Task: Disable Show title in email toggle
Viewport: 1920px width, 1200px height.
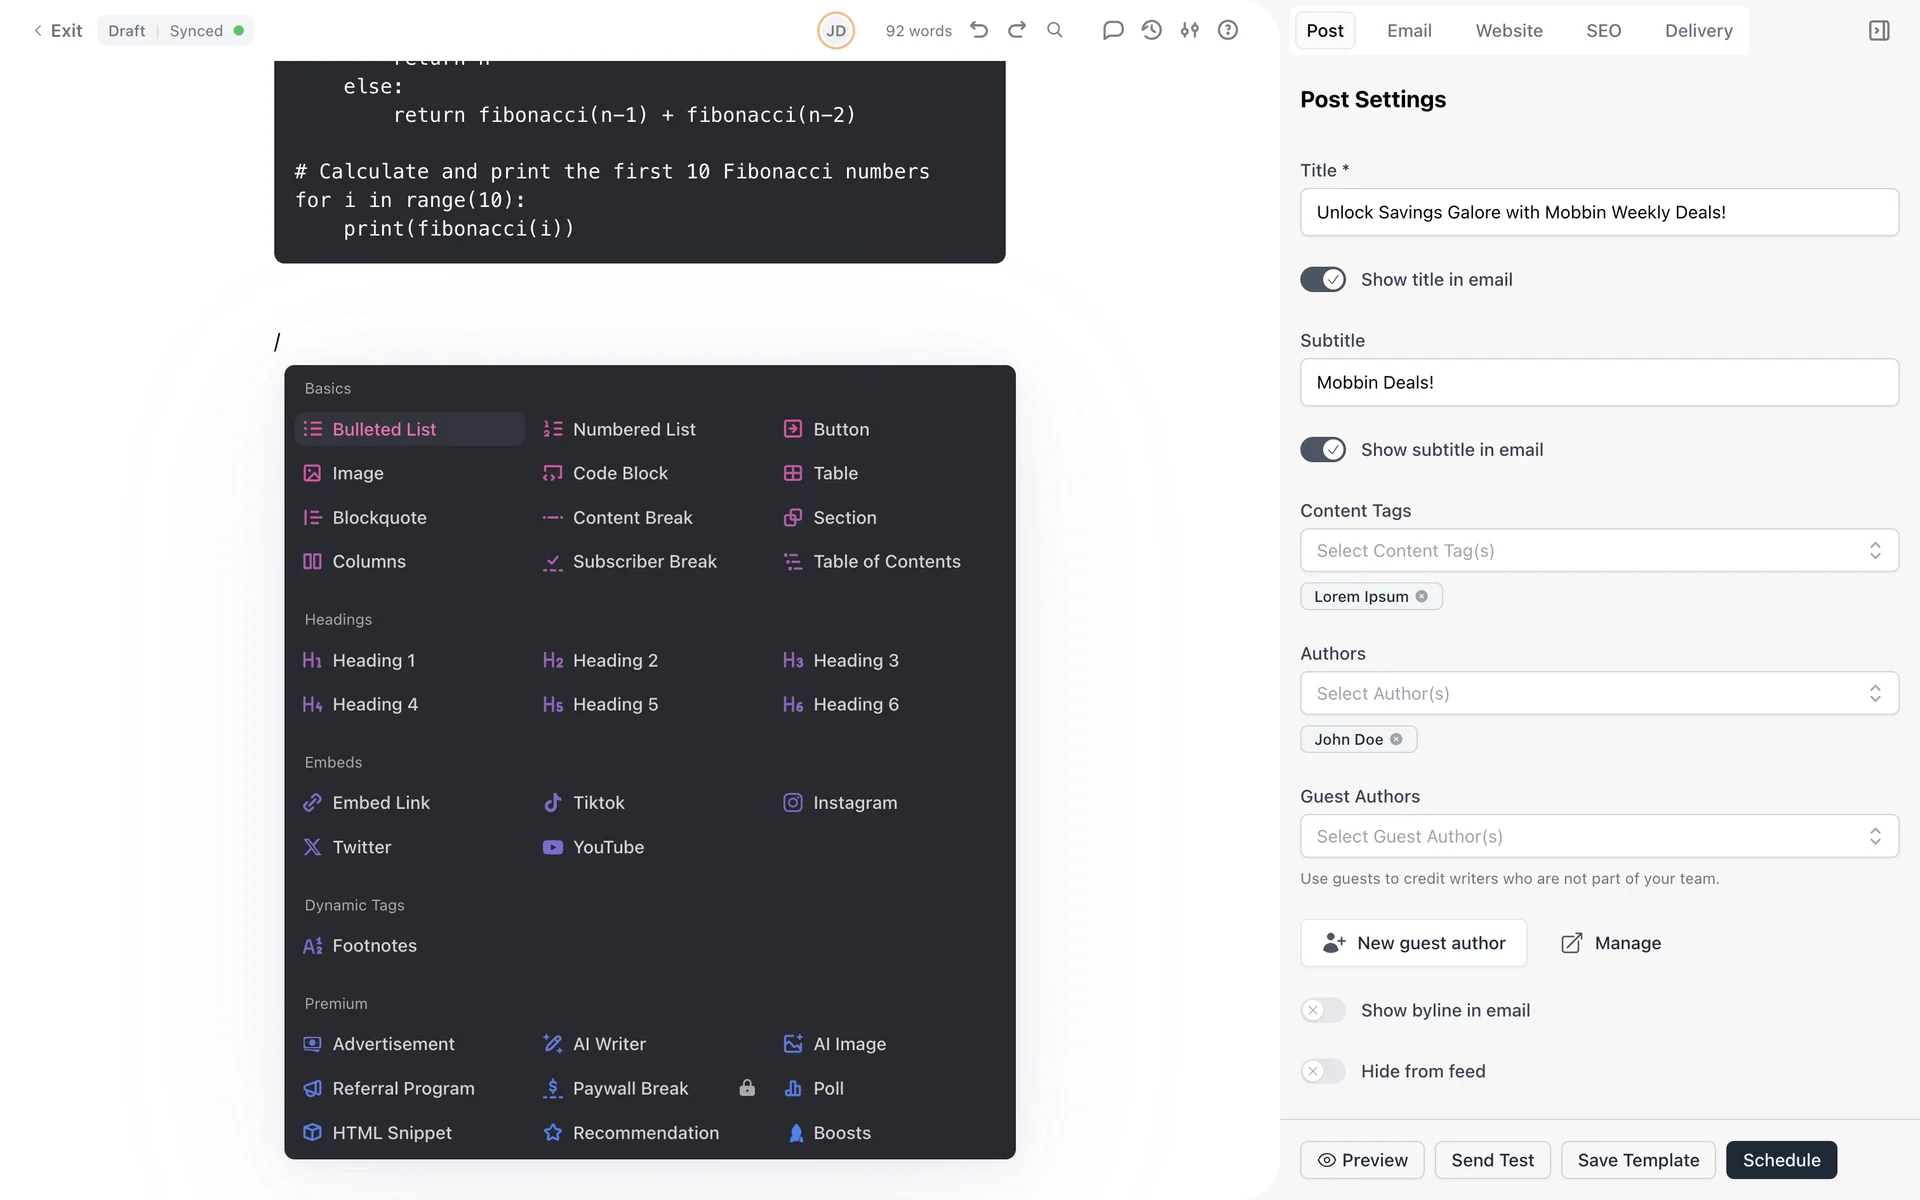Action: point(1323,280)
